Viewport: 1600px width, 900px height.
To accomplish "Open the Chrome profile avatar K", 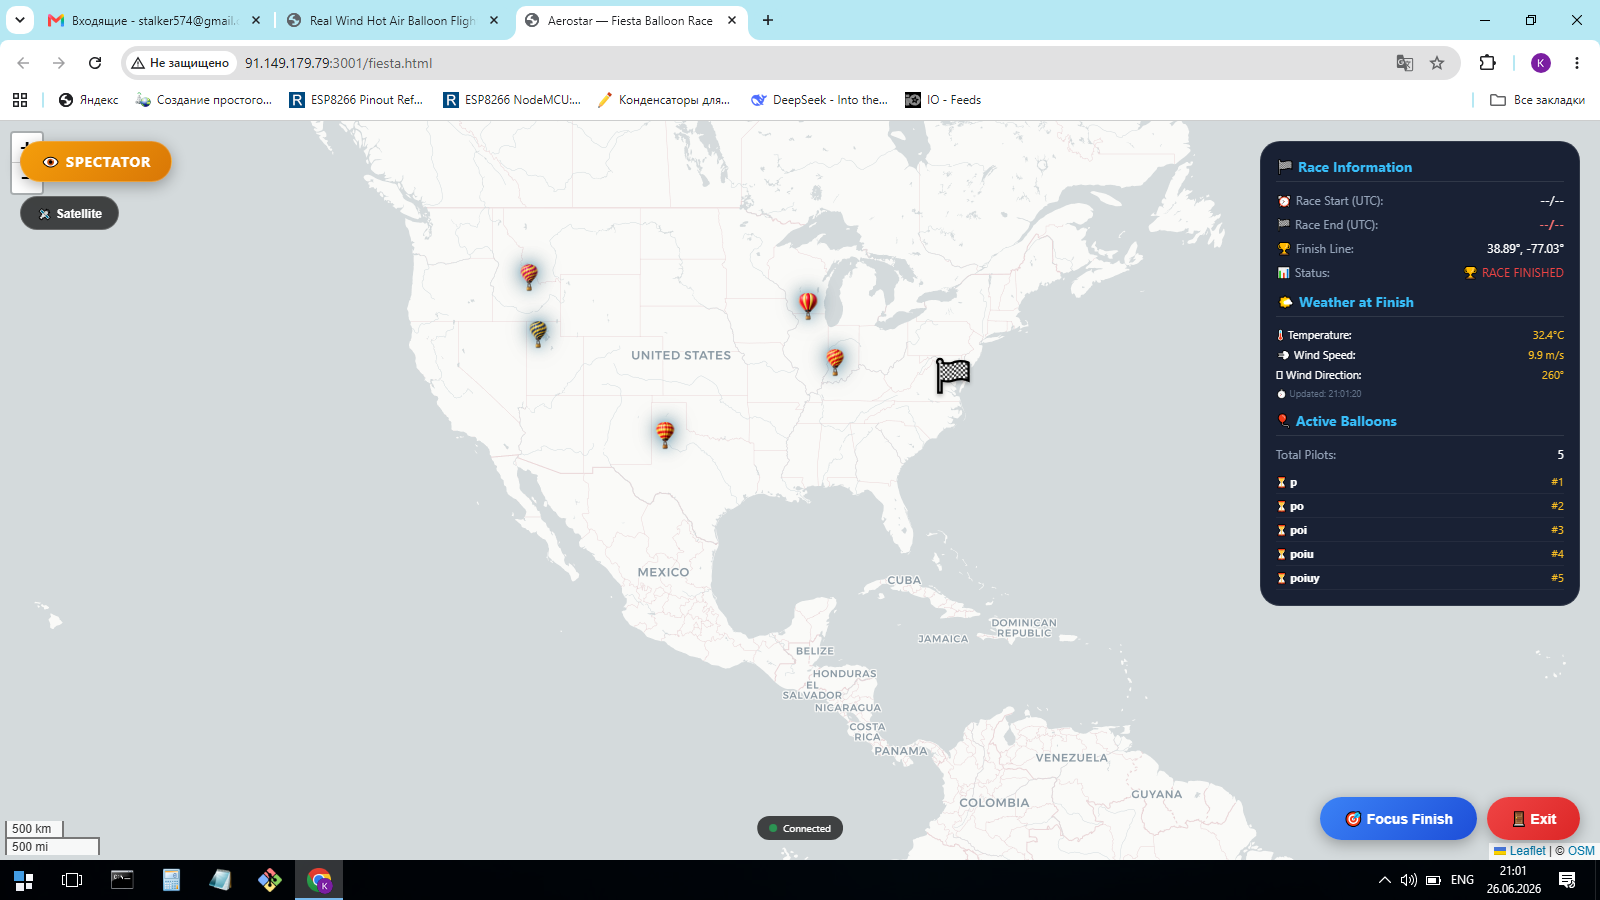I will [x=1541, y=63].
